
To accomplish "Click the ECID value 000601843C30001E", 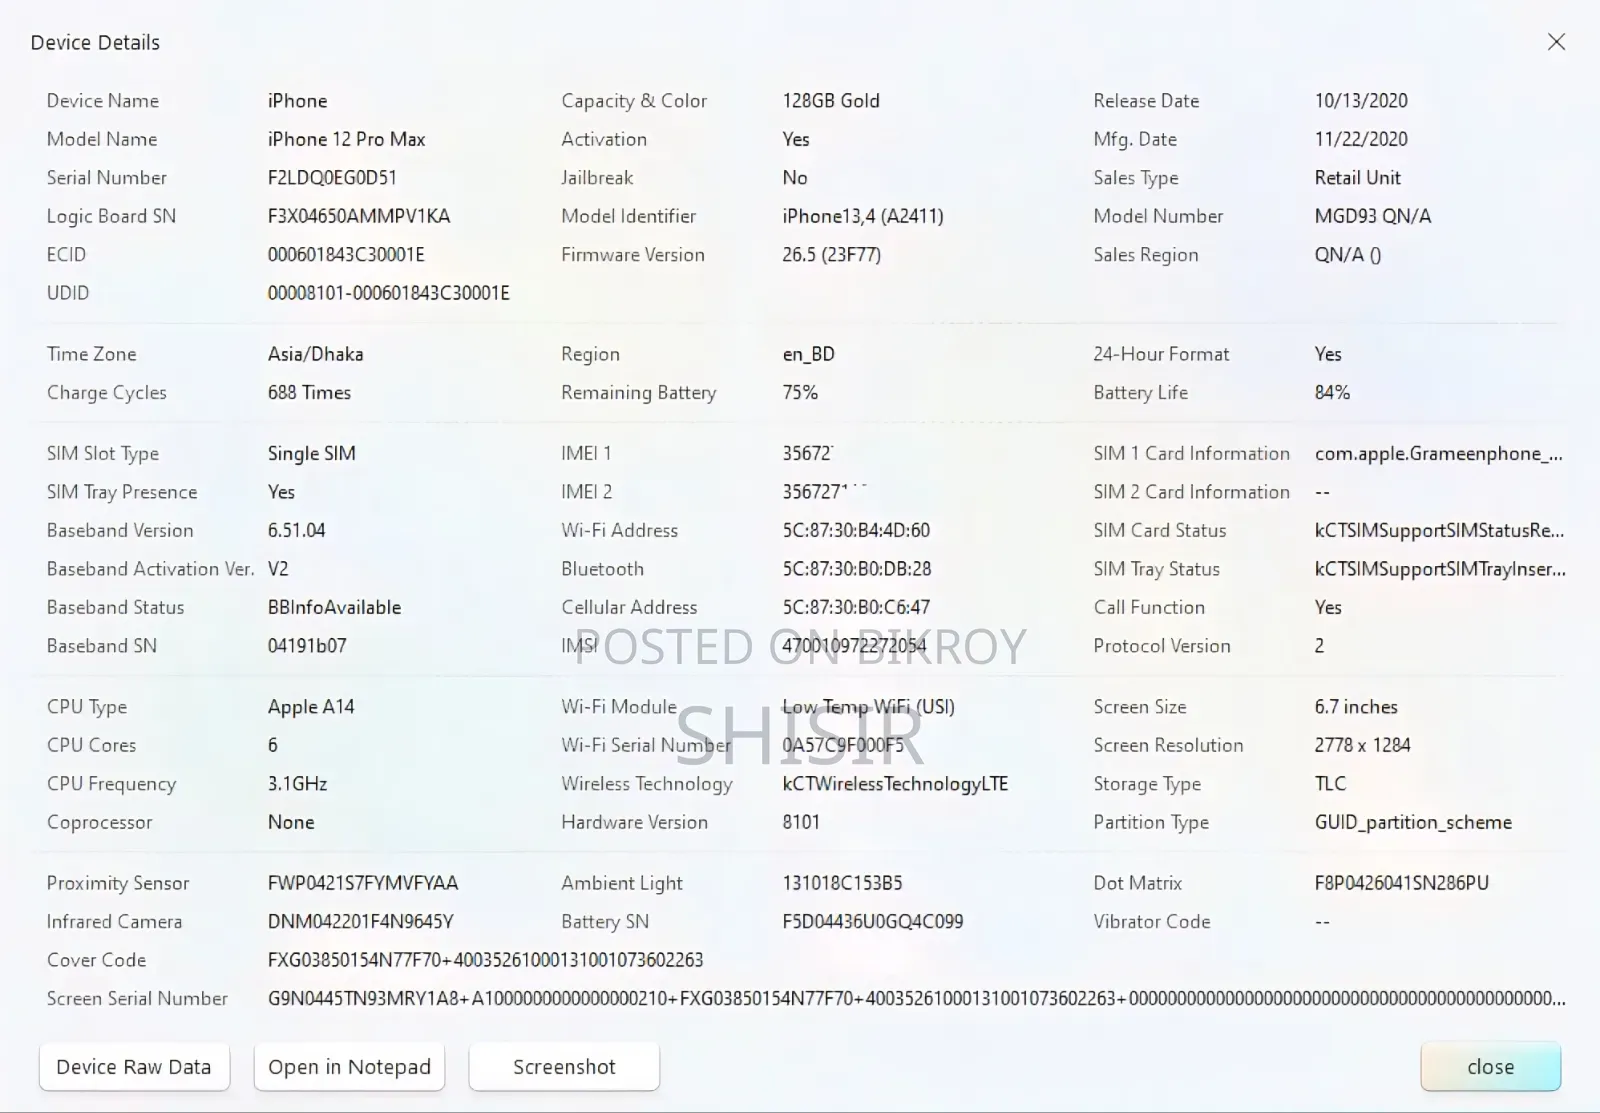I will 346,255.
